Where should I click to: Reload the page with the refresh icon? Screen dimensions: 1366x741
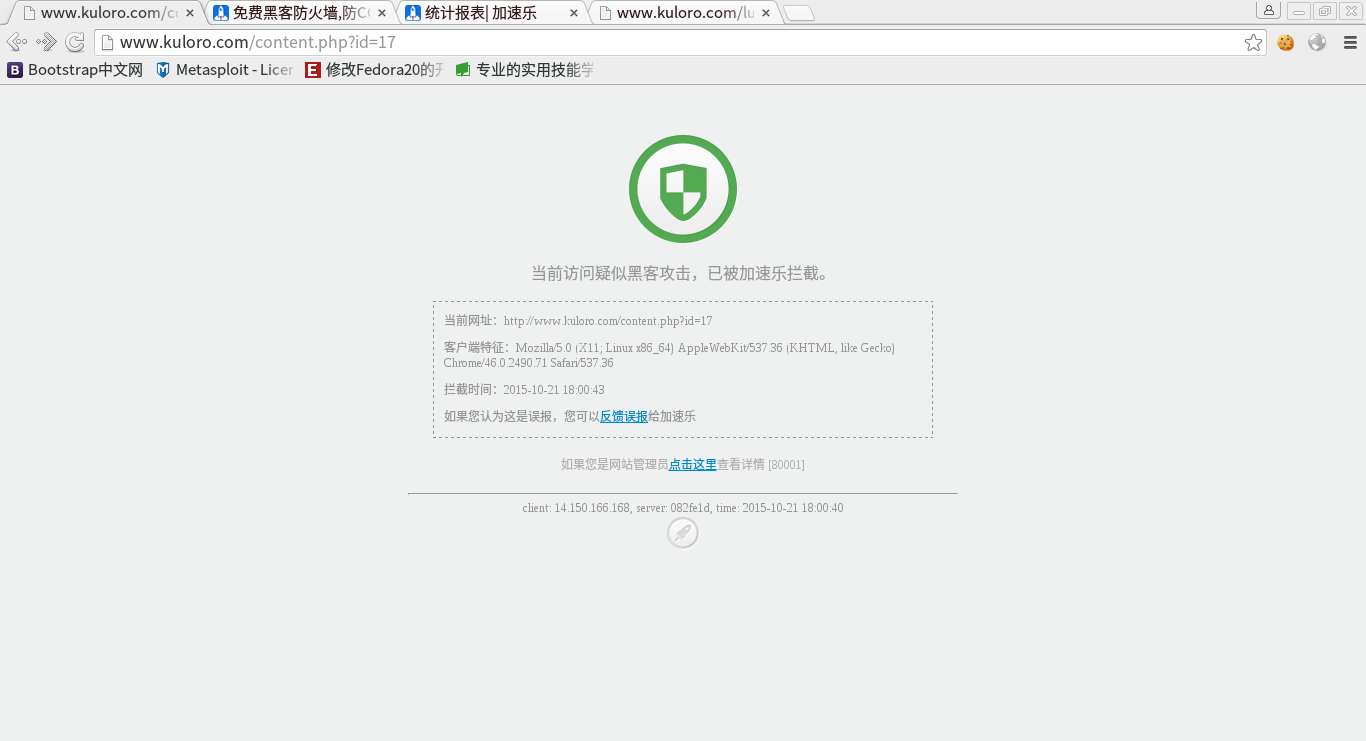[x=75, y=42]
